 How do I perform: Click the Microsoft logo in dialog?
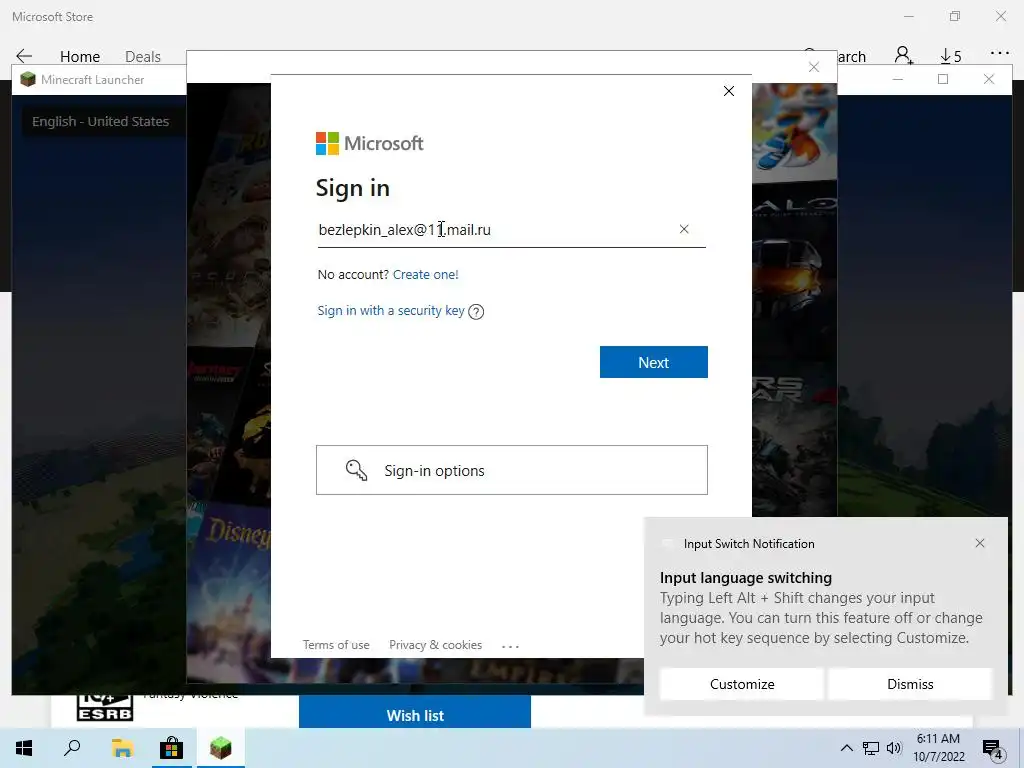[x=370, y=143]
